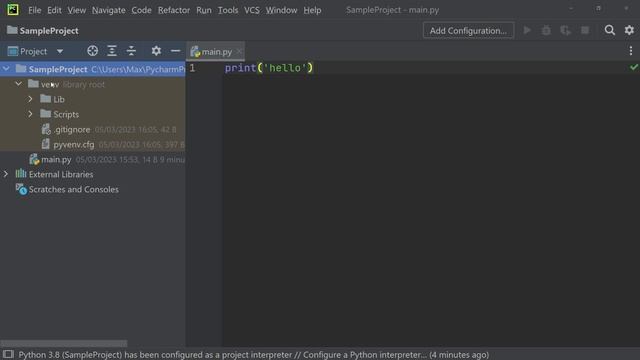This screenshot has height=360, width=640.
Task: Select the venv folder
Action: click(x=50, y=84)
